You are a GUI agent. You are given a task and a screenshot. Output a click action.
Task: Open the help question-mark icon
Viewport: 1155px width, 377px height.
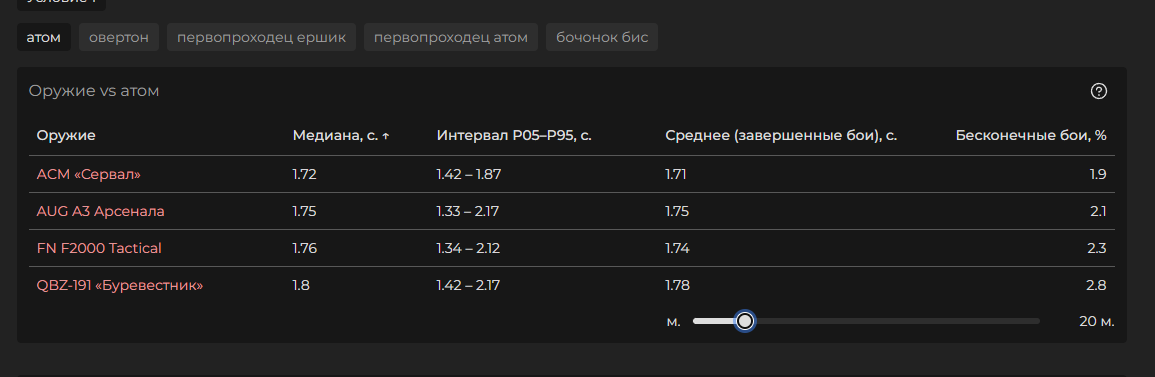point(1098,91)
